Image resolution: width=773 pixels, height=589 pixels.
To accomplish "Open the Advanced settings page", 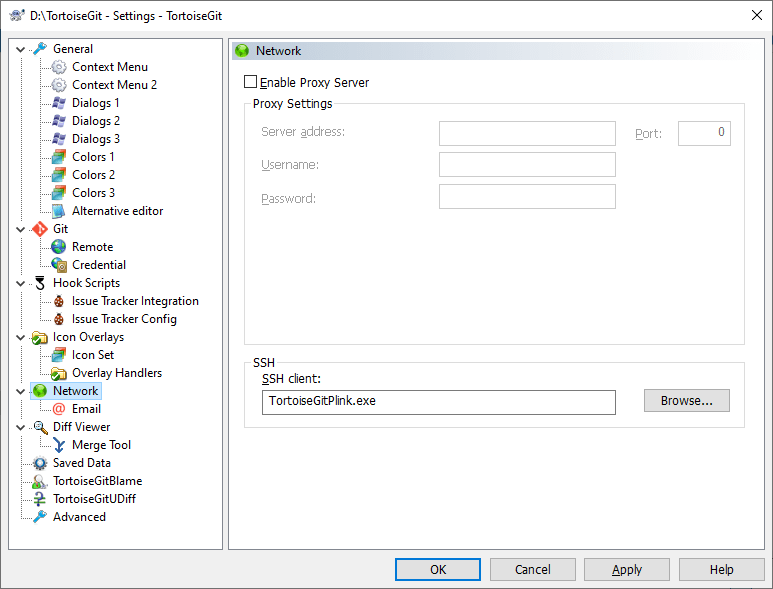I will 79,517.
